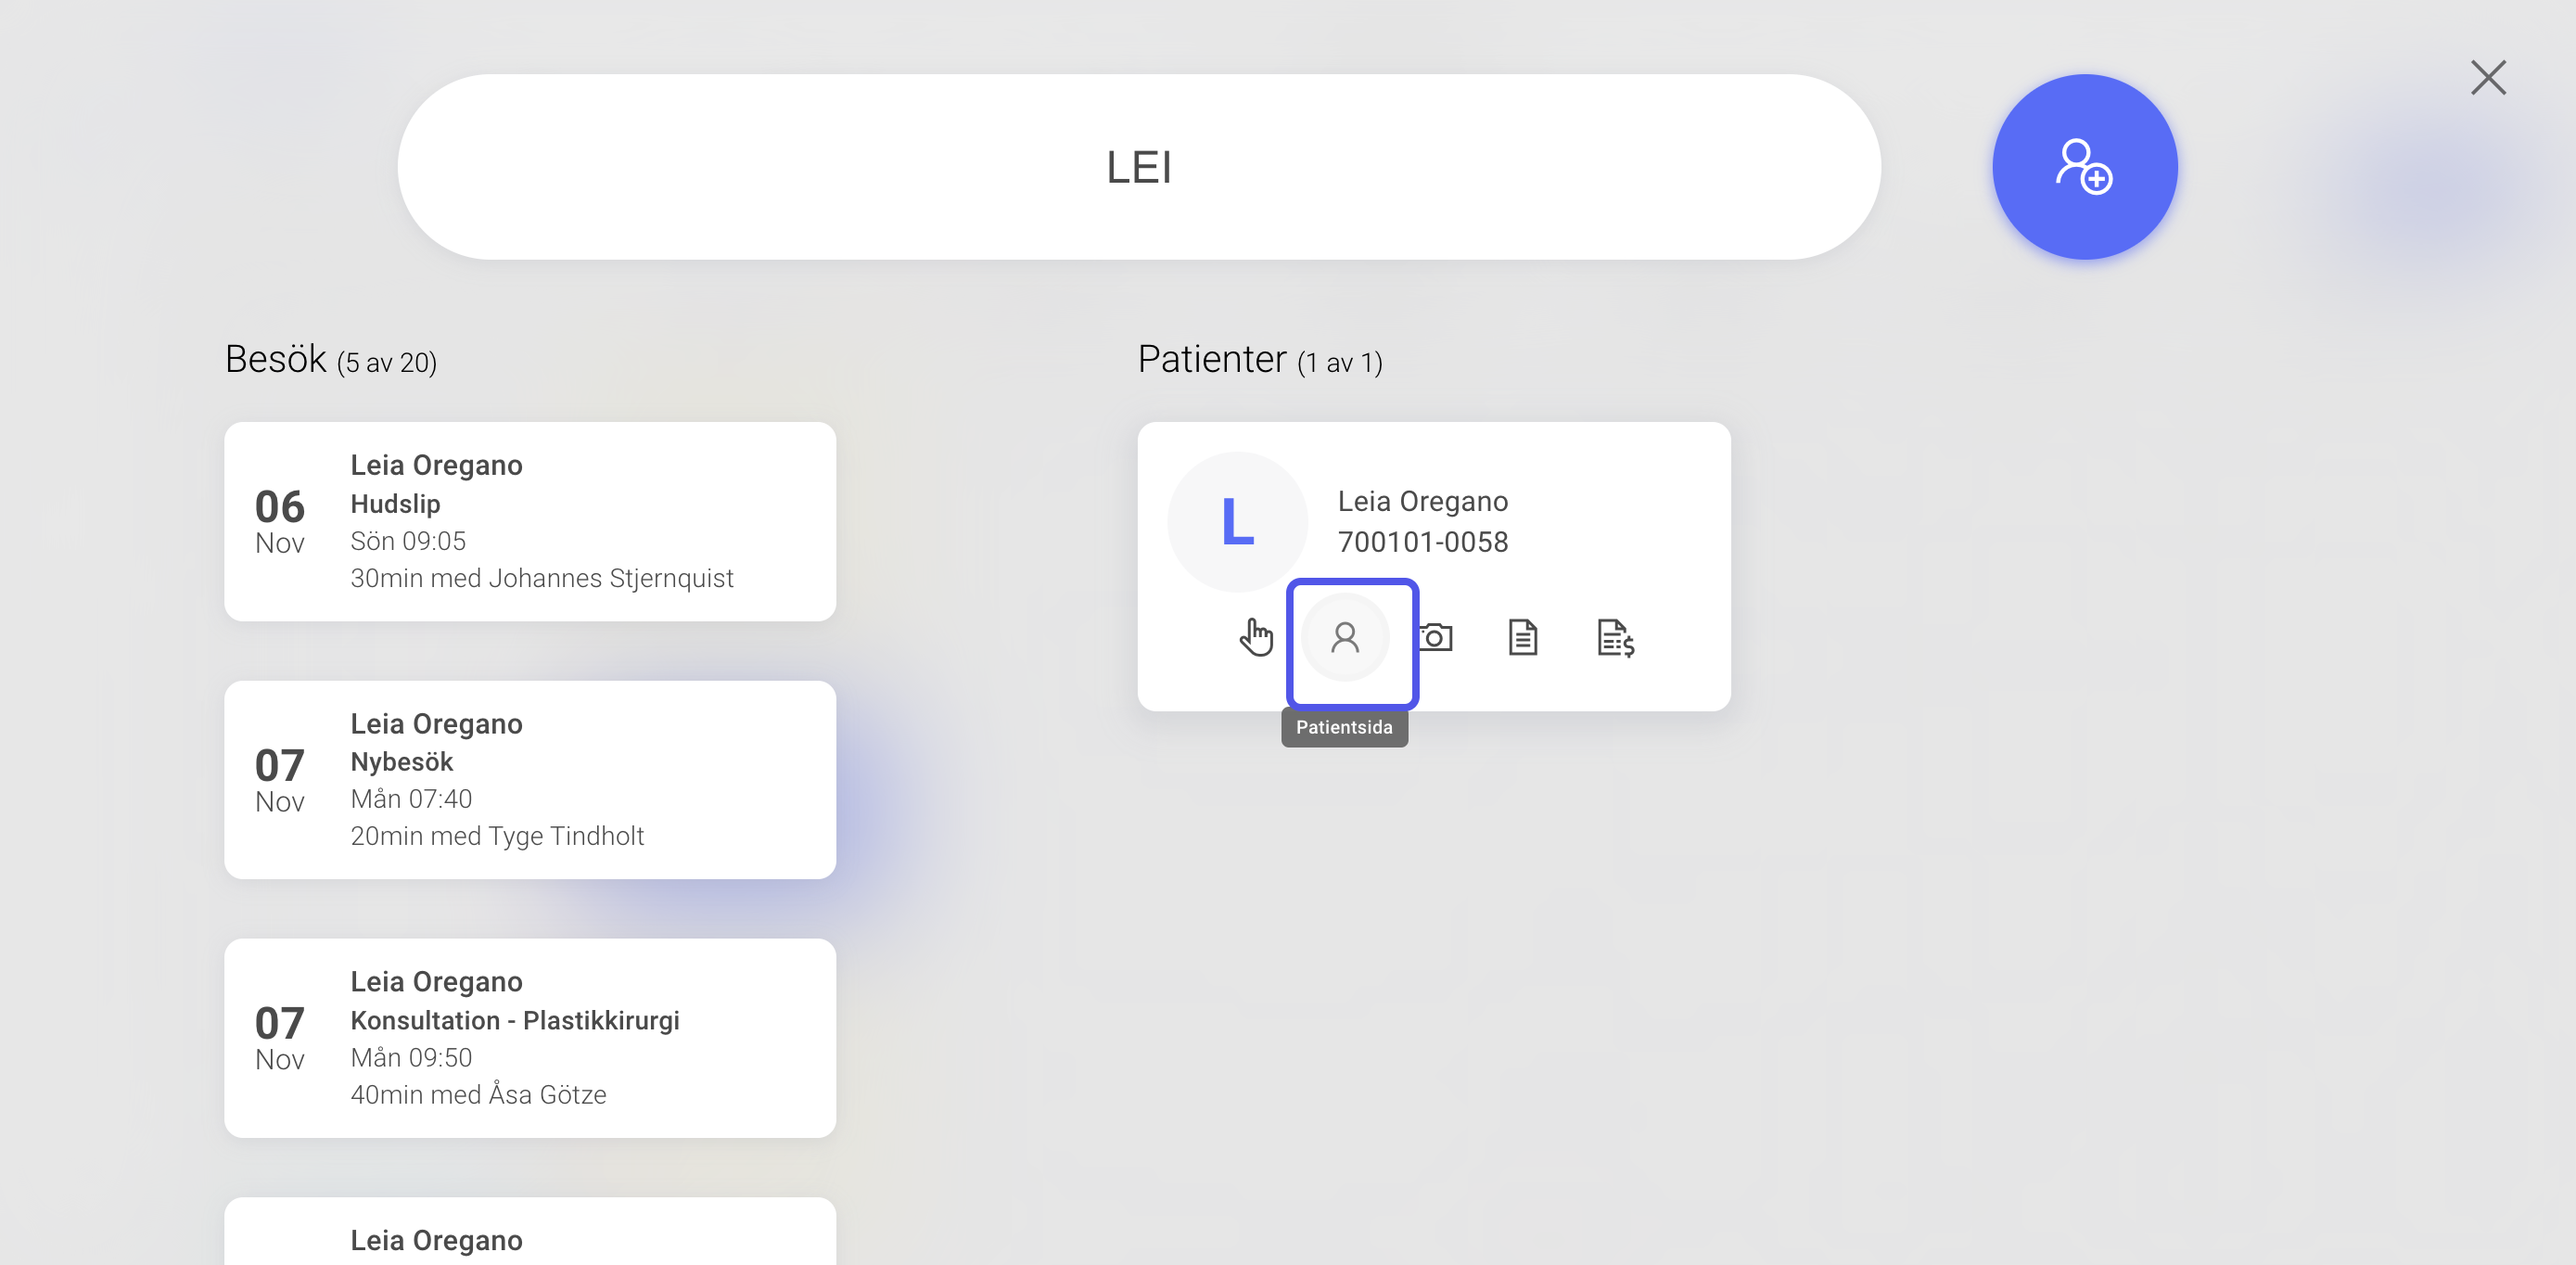Screen dimensions: 2576x1265
Task: Select the 07 Nov date on Nybesök card
Action: coord(280,780)
